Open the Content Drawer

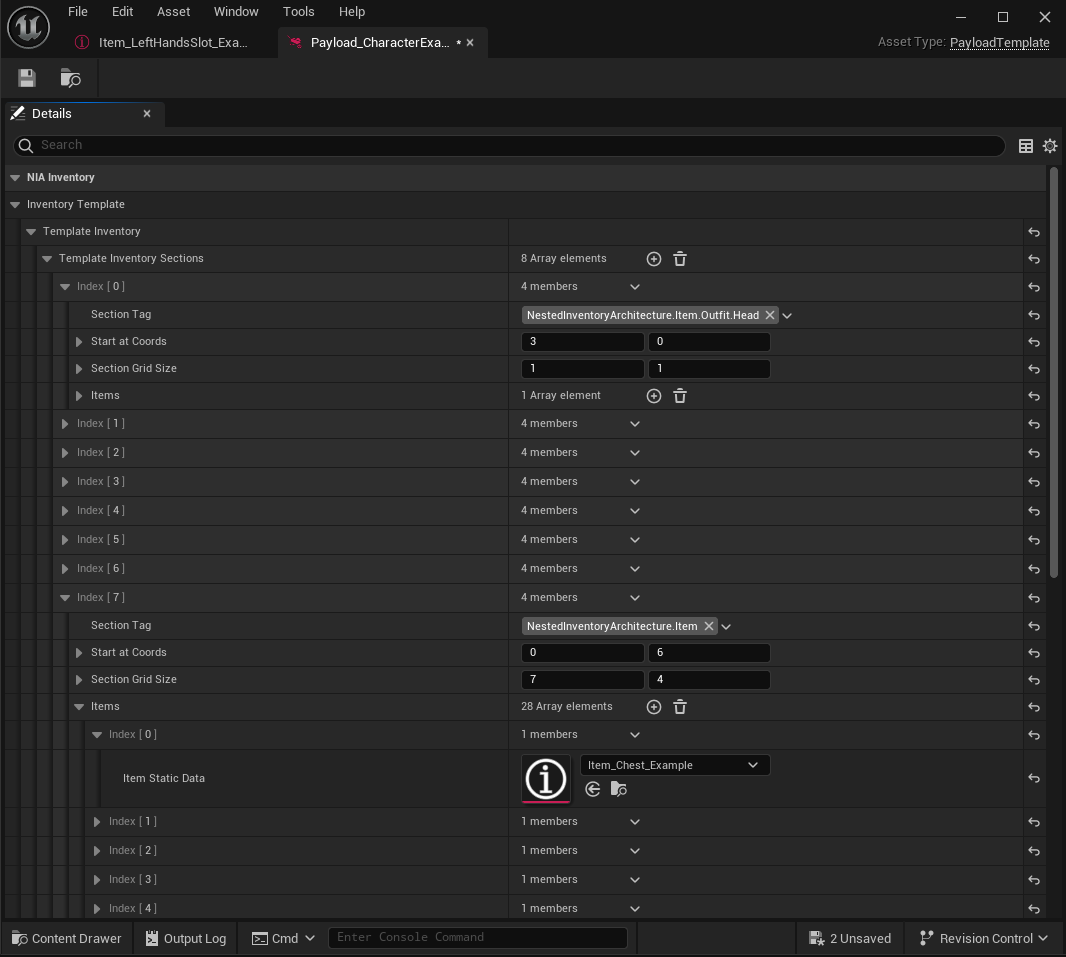tap(66, 938)
